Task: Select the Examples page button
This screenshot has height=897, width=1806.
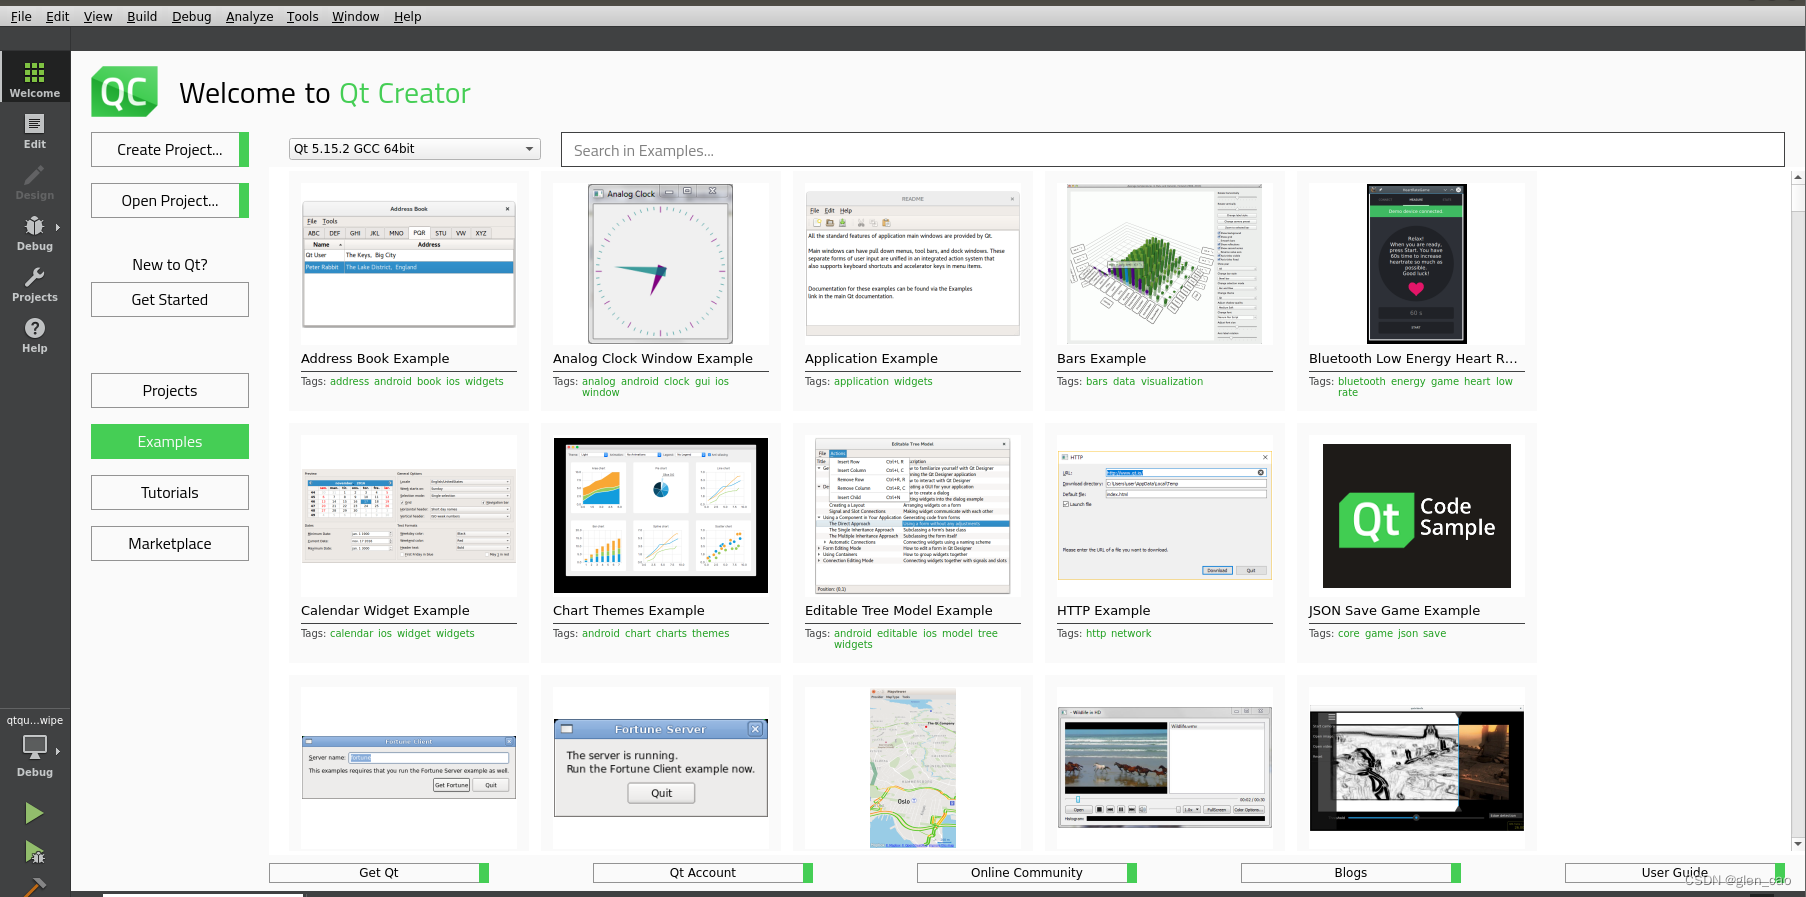Action: 170,442
